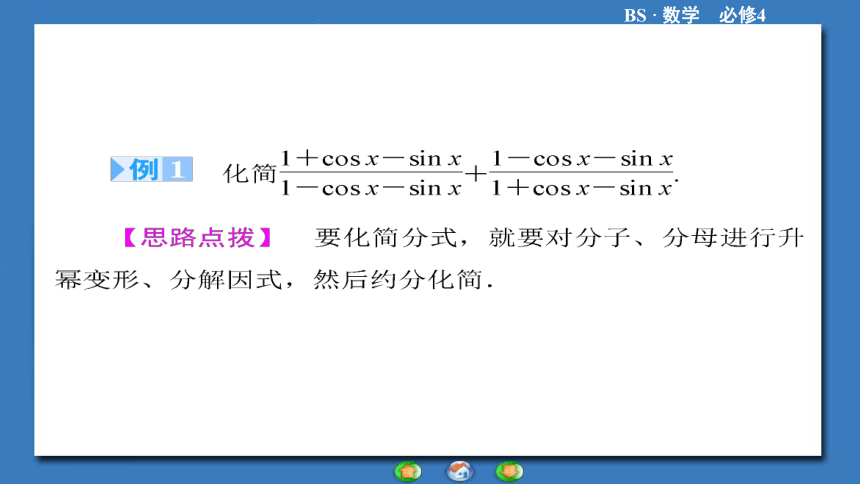This screenshot has width=860, height=484.
Task: Click the word 化简 before the formula
Action: click(x=250, y=173)
